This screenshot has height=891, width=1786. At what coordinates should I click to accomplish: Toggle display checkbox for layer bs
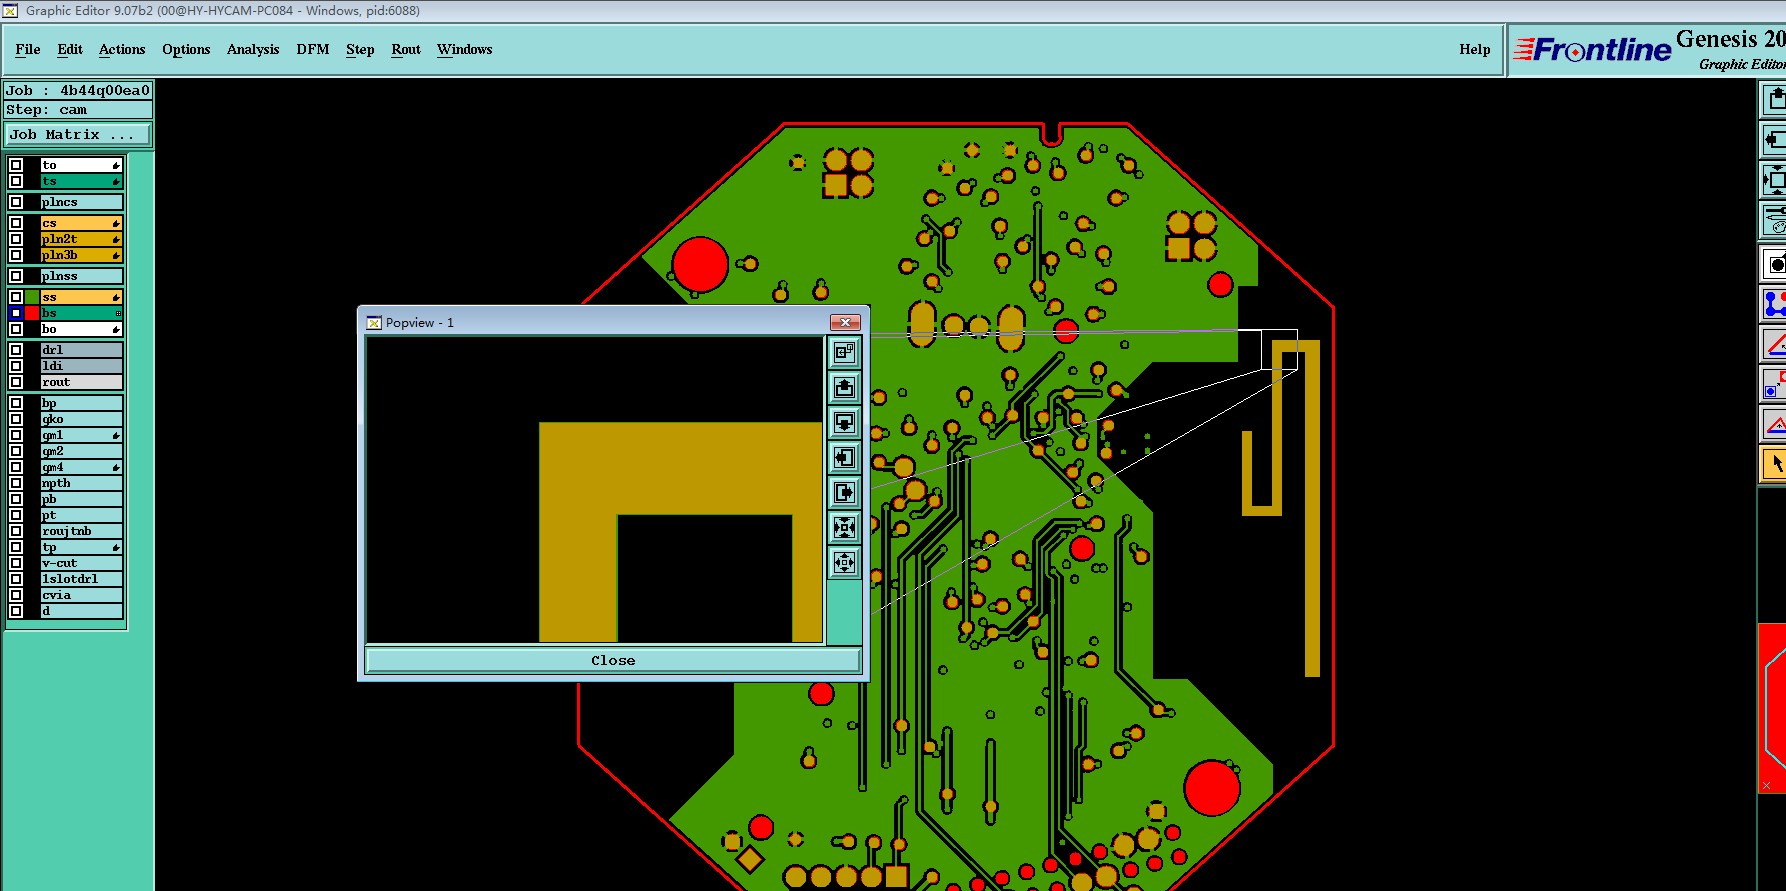pyautogui.click(x=16, y=313)
